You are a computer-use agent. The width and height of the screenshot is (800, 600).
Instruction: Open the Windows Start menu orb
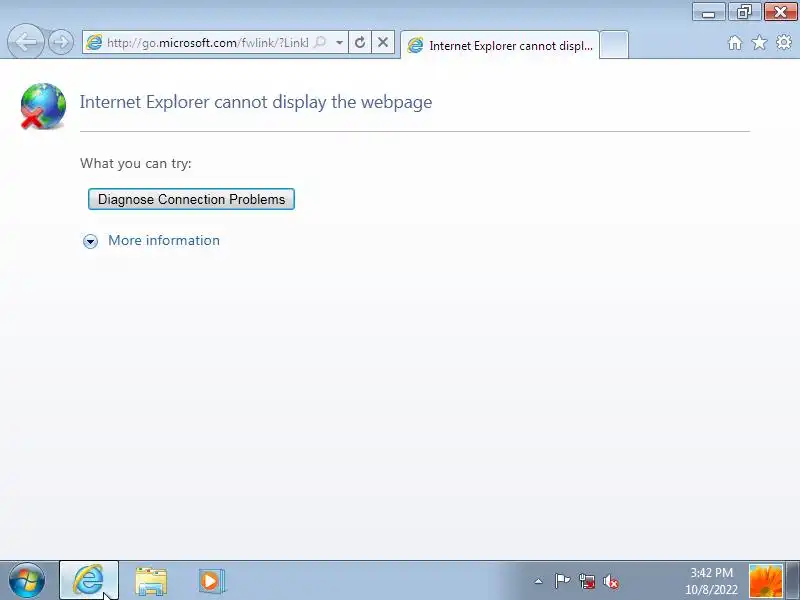[27, 580]
